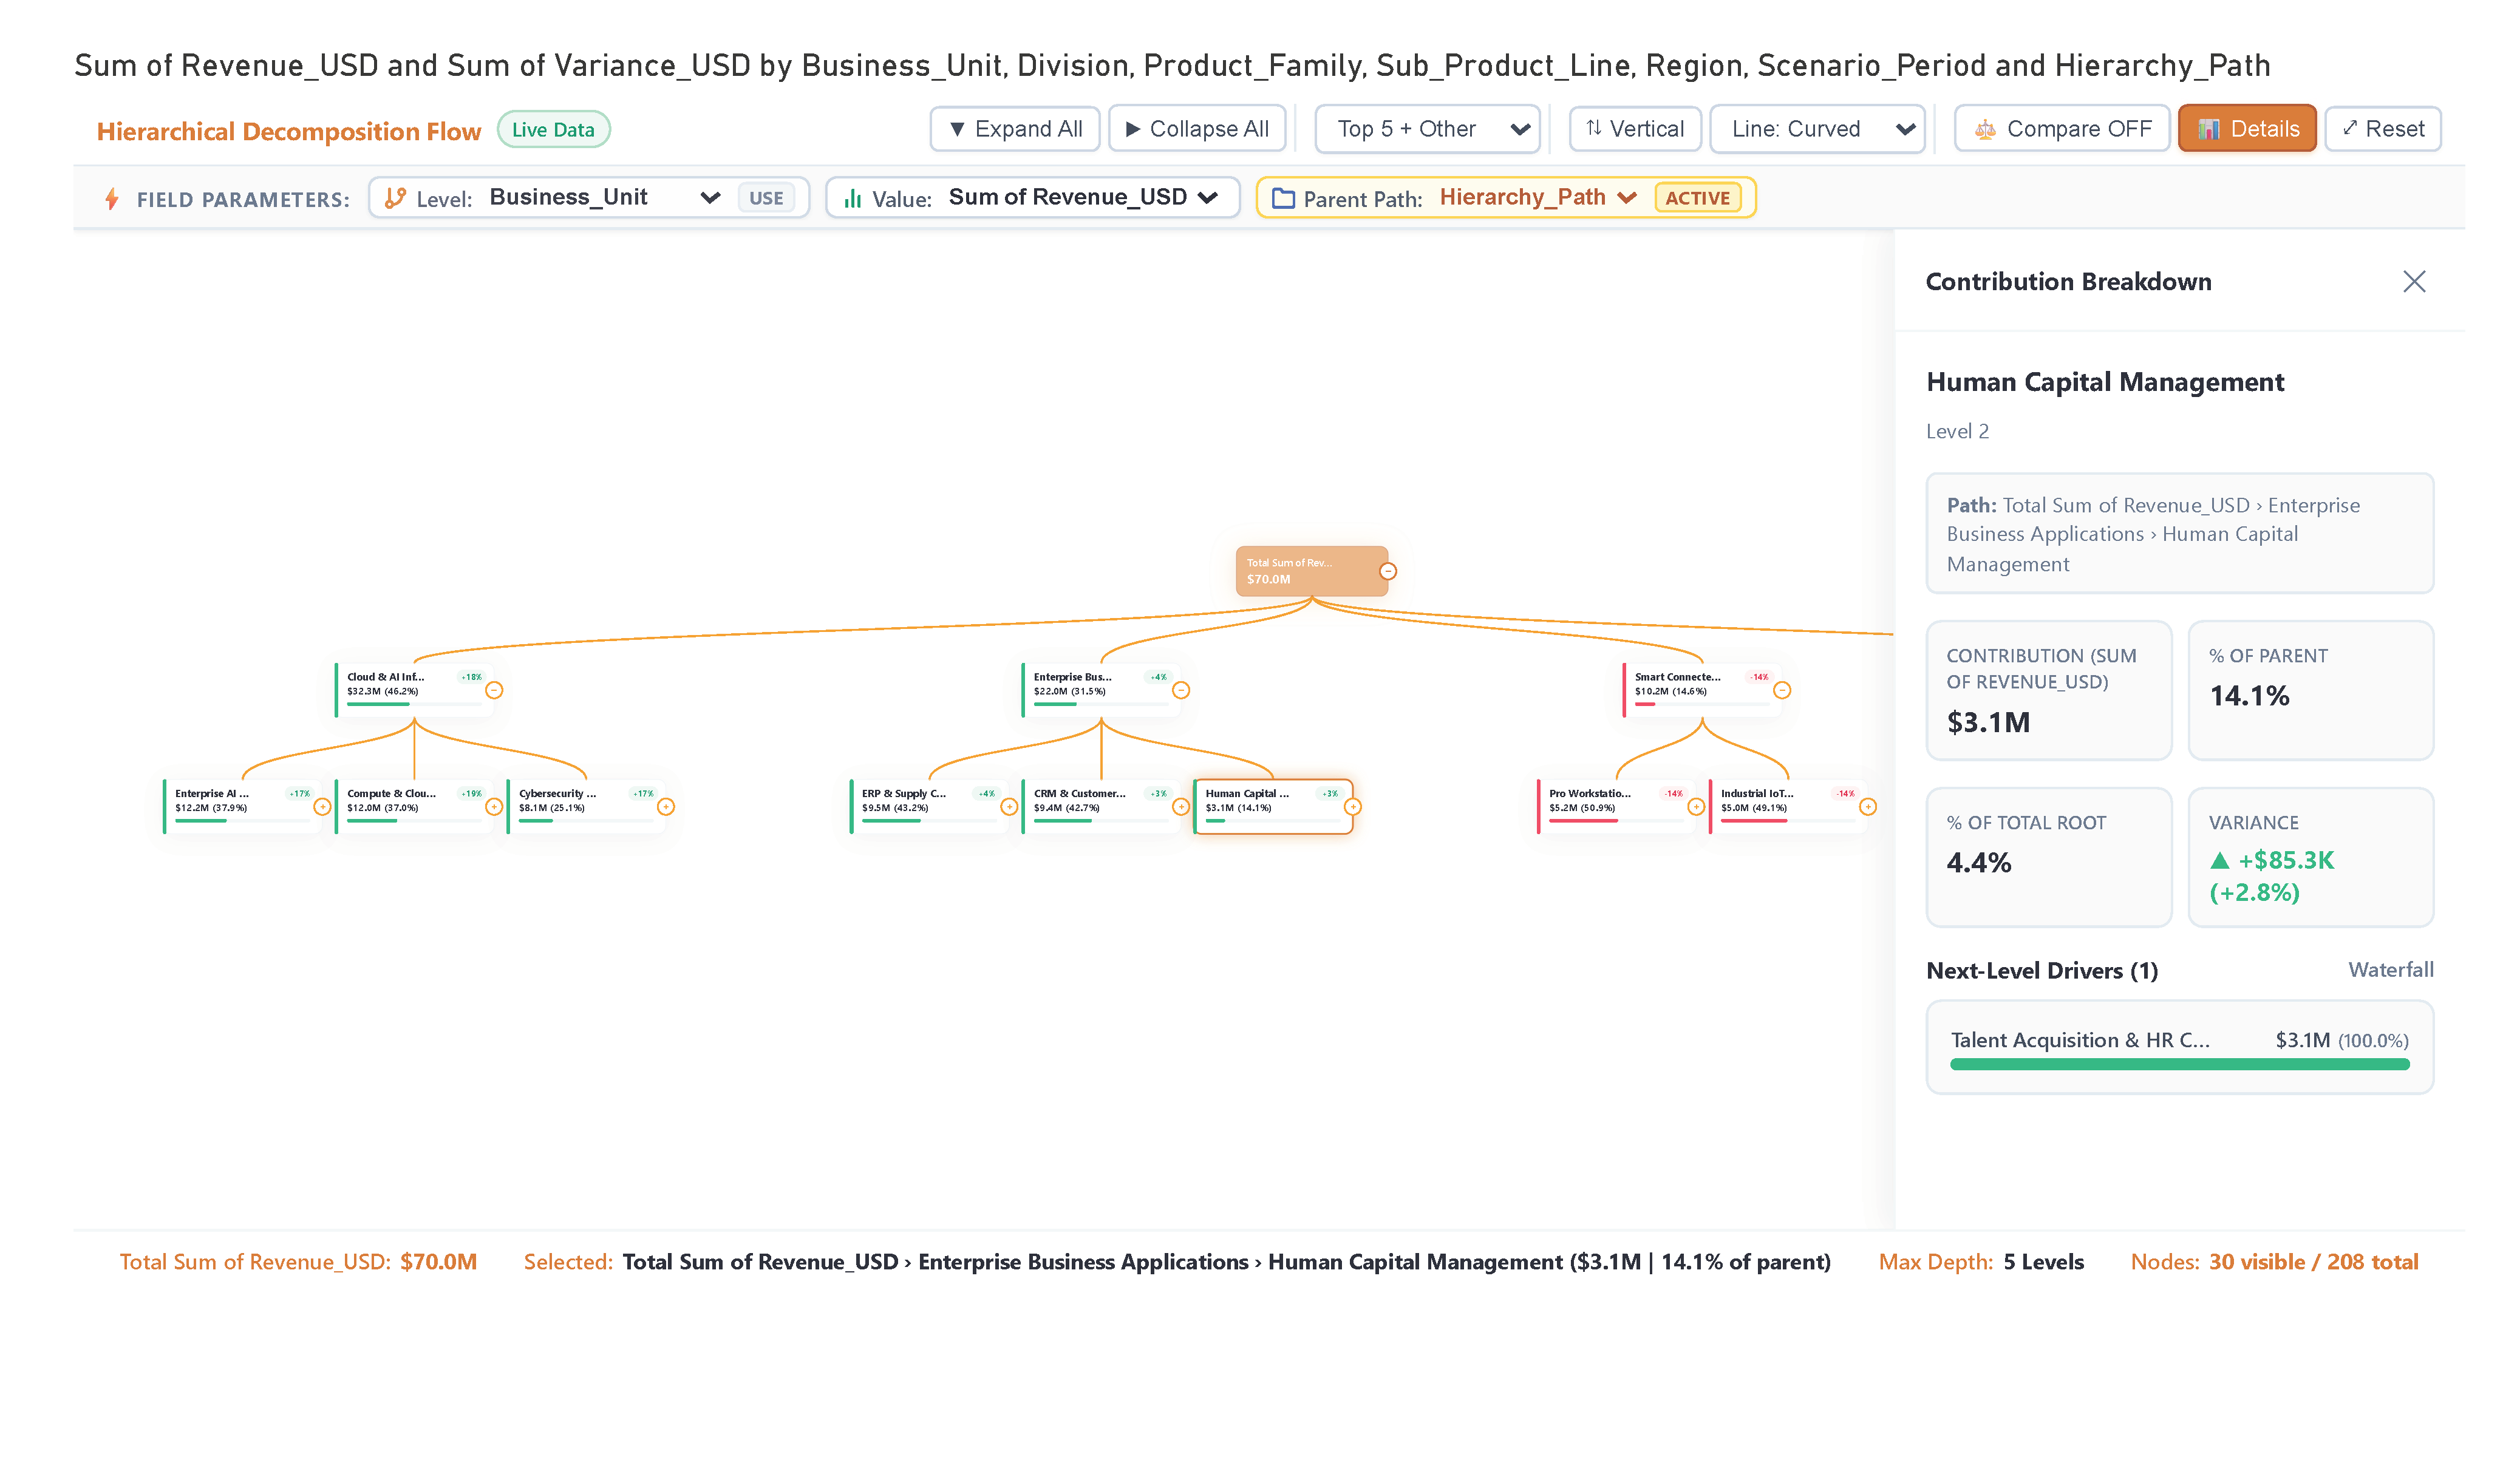Expand the Human Capital node
This screenshot has width=2520, height=1457.
[1353, 807]
